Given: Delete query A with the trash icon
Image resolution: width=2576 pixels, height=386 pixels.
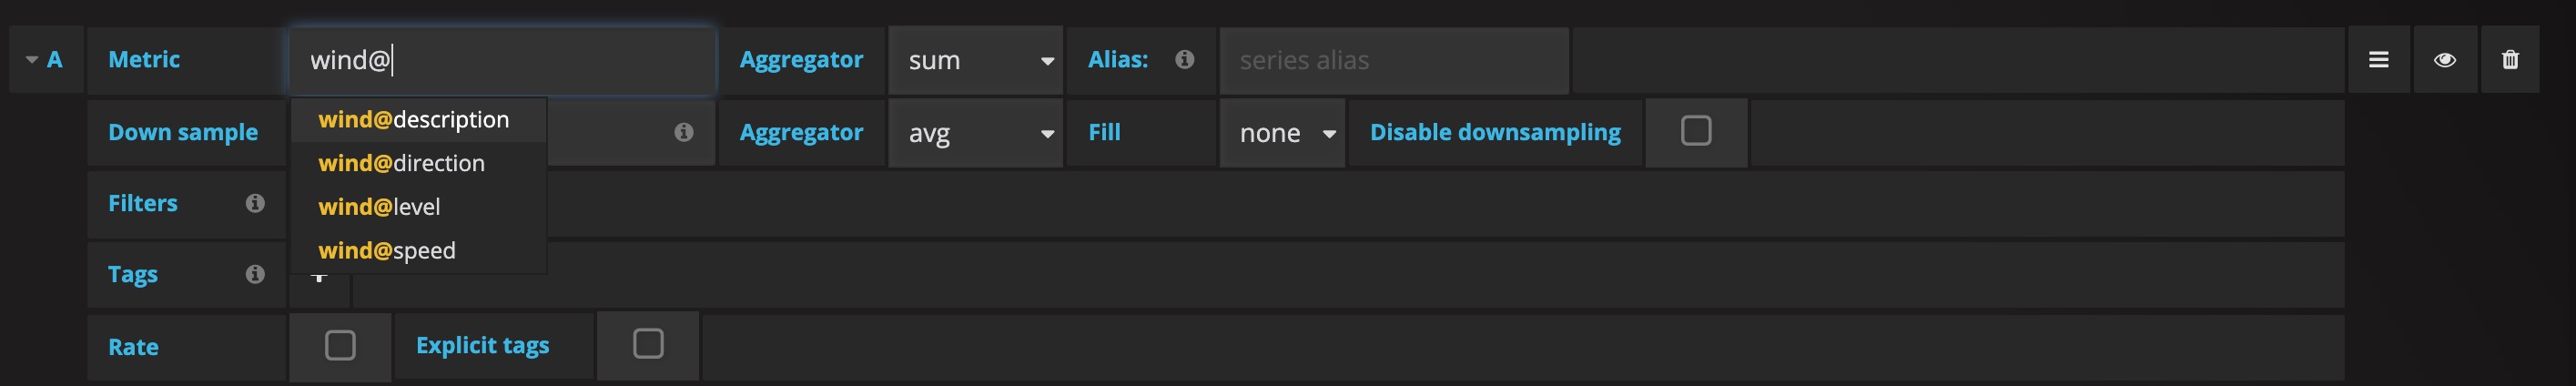Looking at the screenshot, I should pyautogui.click(x=2510, y=60).
